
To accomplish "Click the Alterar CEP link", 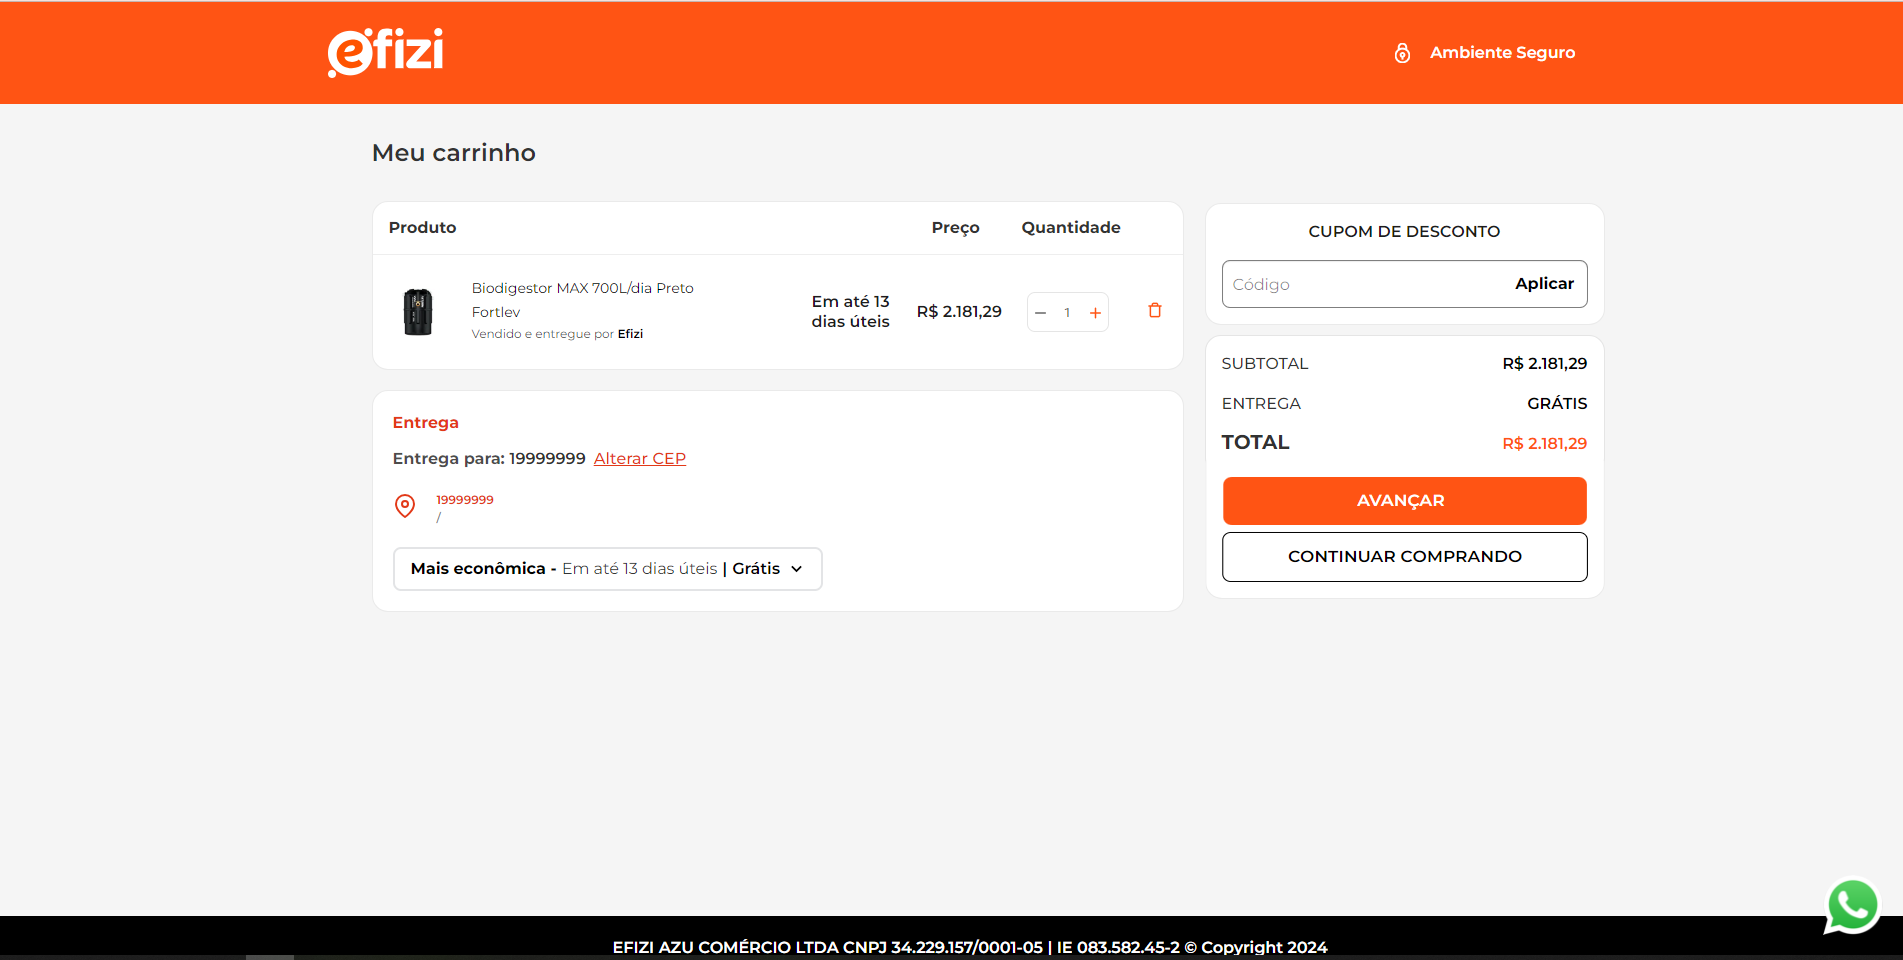I will pyautogui.click(x=640, y=459).
